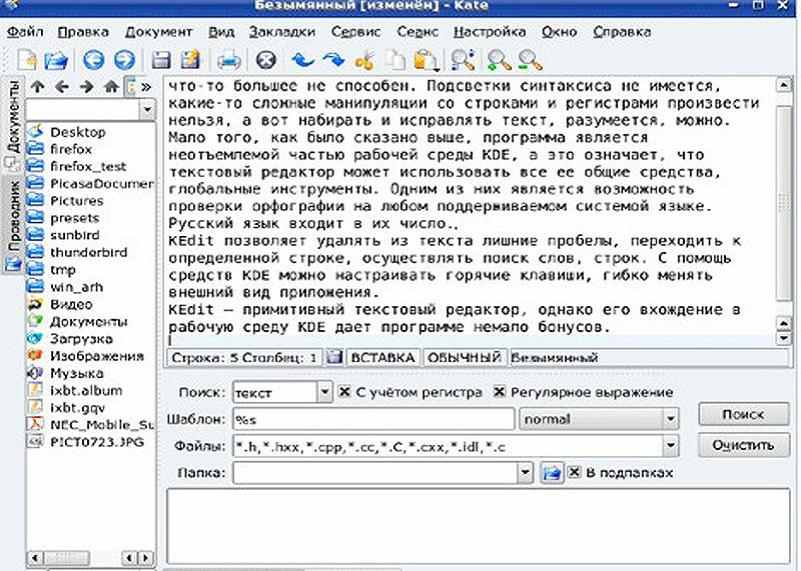Open Find with the magnifier toolbar icon

[x=463, y=60]
